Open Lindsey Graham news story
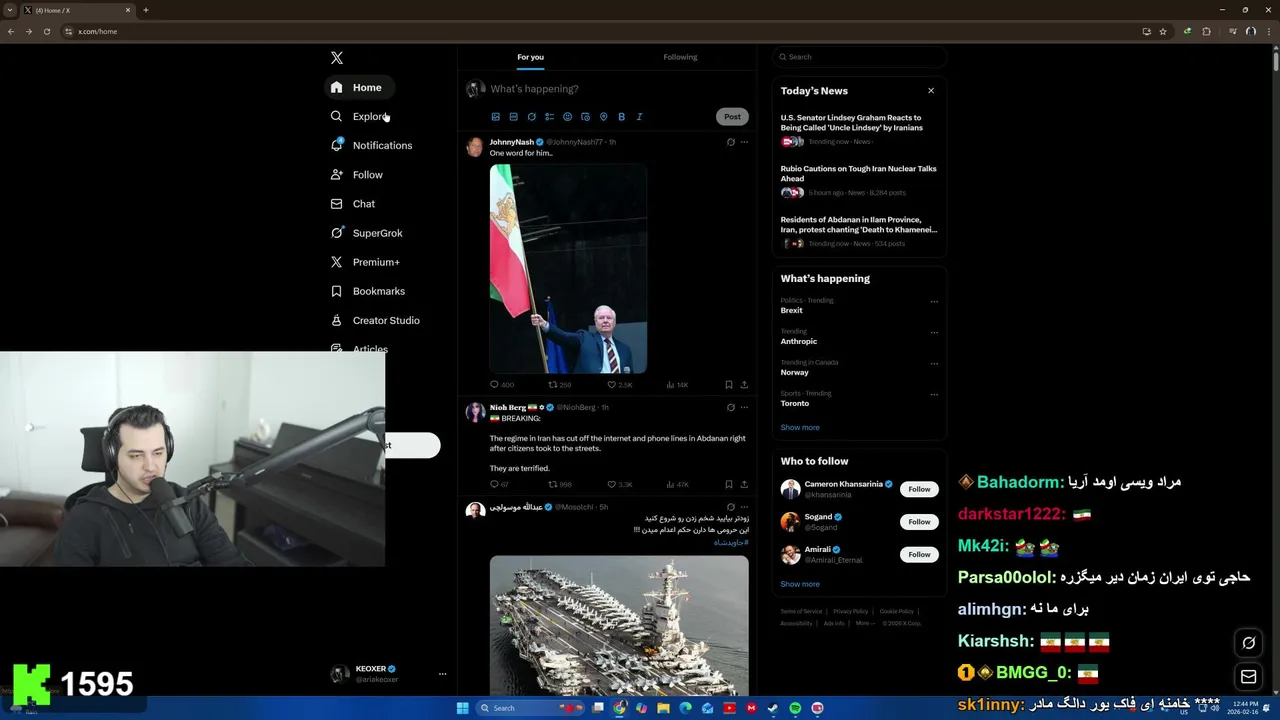Image resolution: width=1280 pixels, height=720 pixels. [859, 131]
